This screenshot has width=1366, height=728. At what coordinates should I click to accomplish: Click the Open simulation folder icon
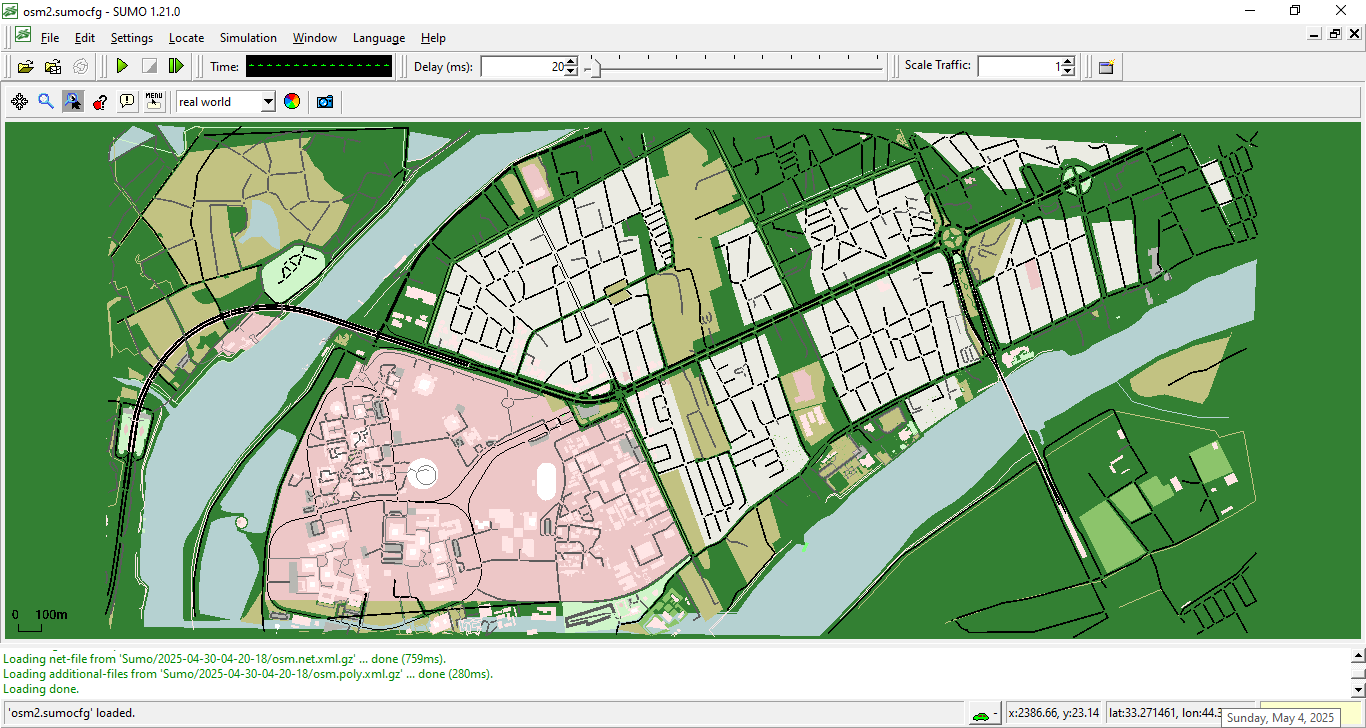tap(25, 67)
